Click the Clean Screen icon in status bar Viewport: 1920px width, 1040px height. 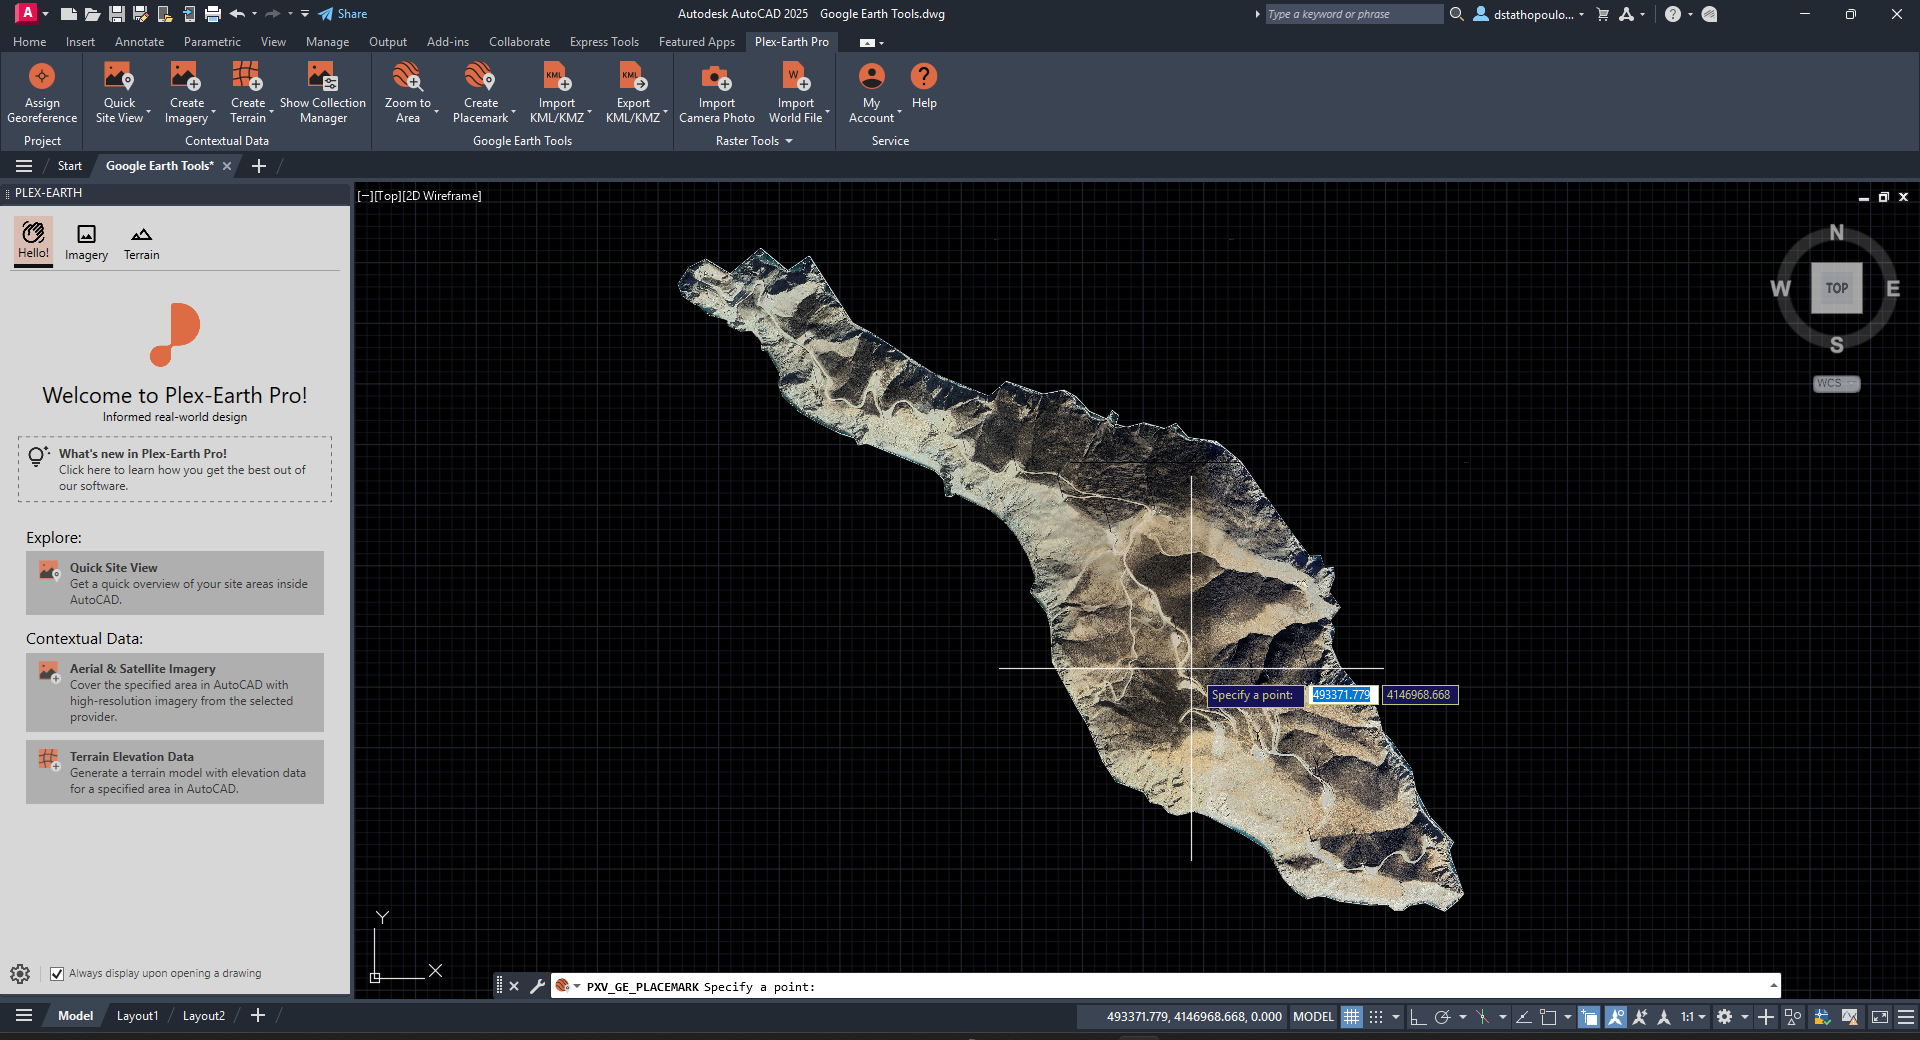click(x=1880, y=1017)
